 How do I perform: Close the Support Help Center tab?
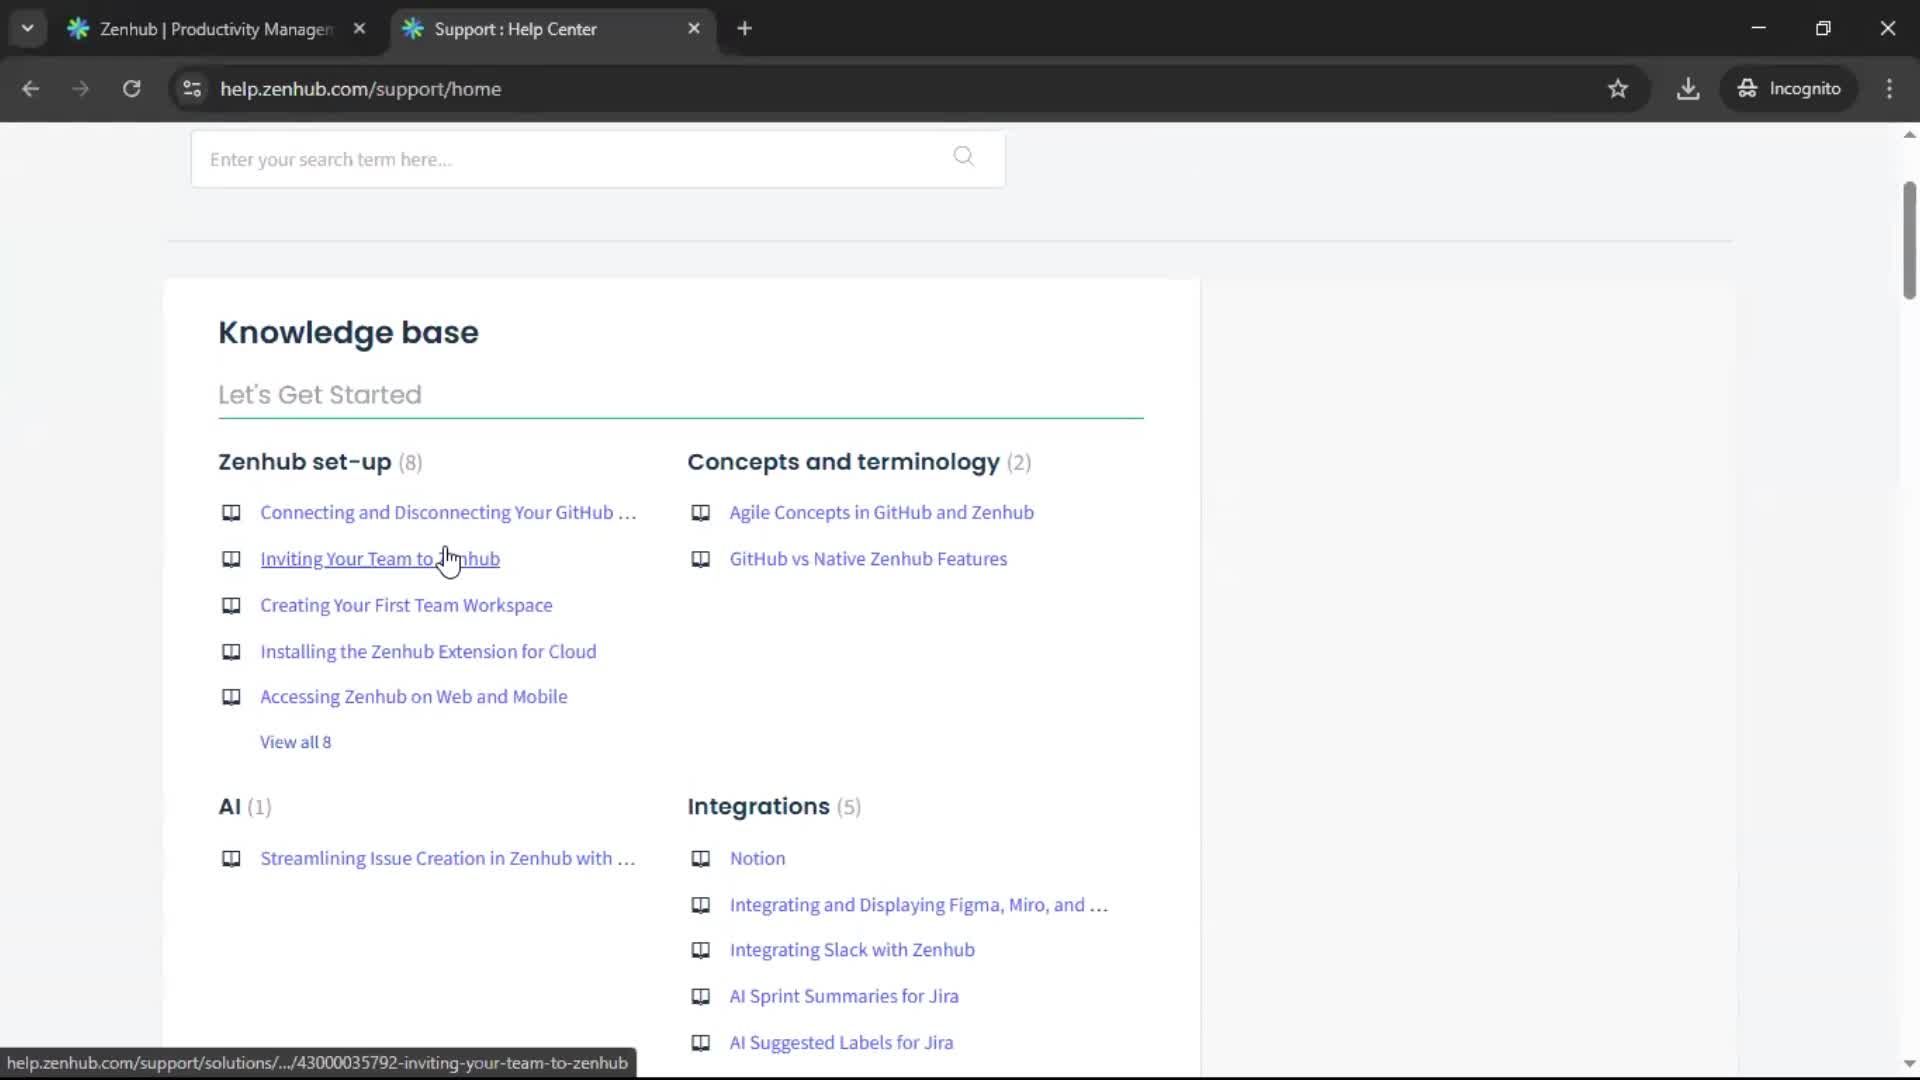coord(695,28)
